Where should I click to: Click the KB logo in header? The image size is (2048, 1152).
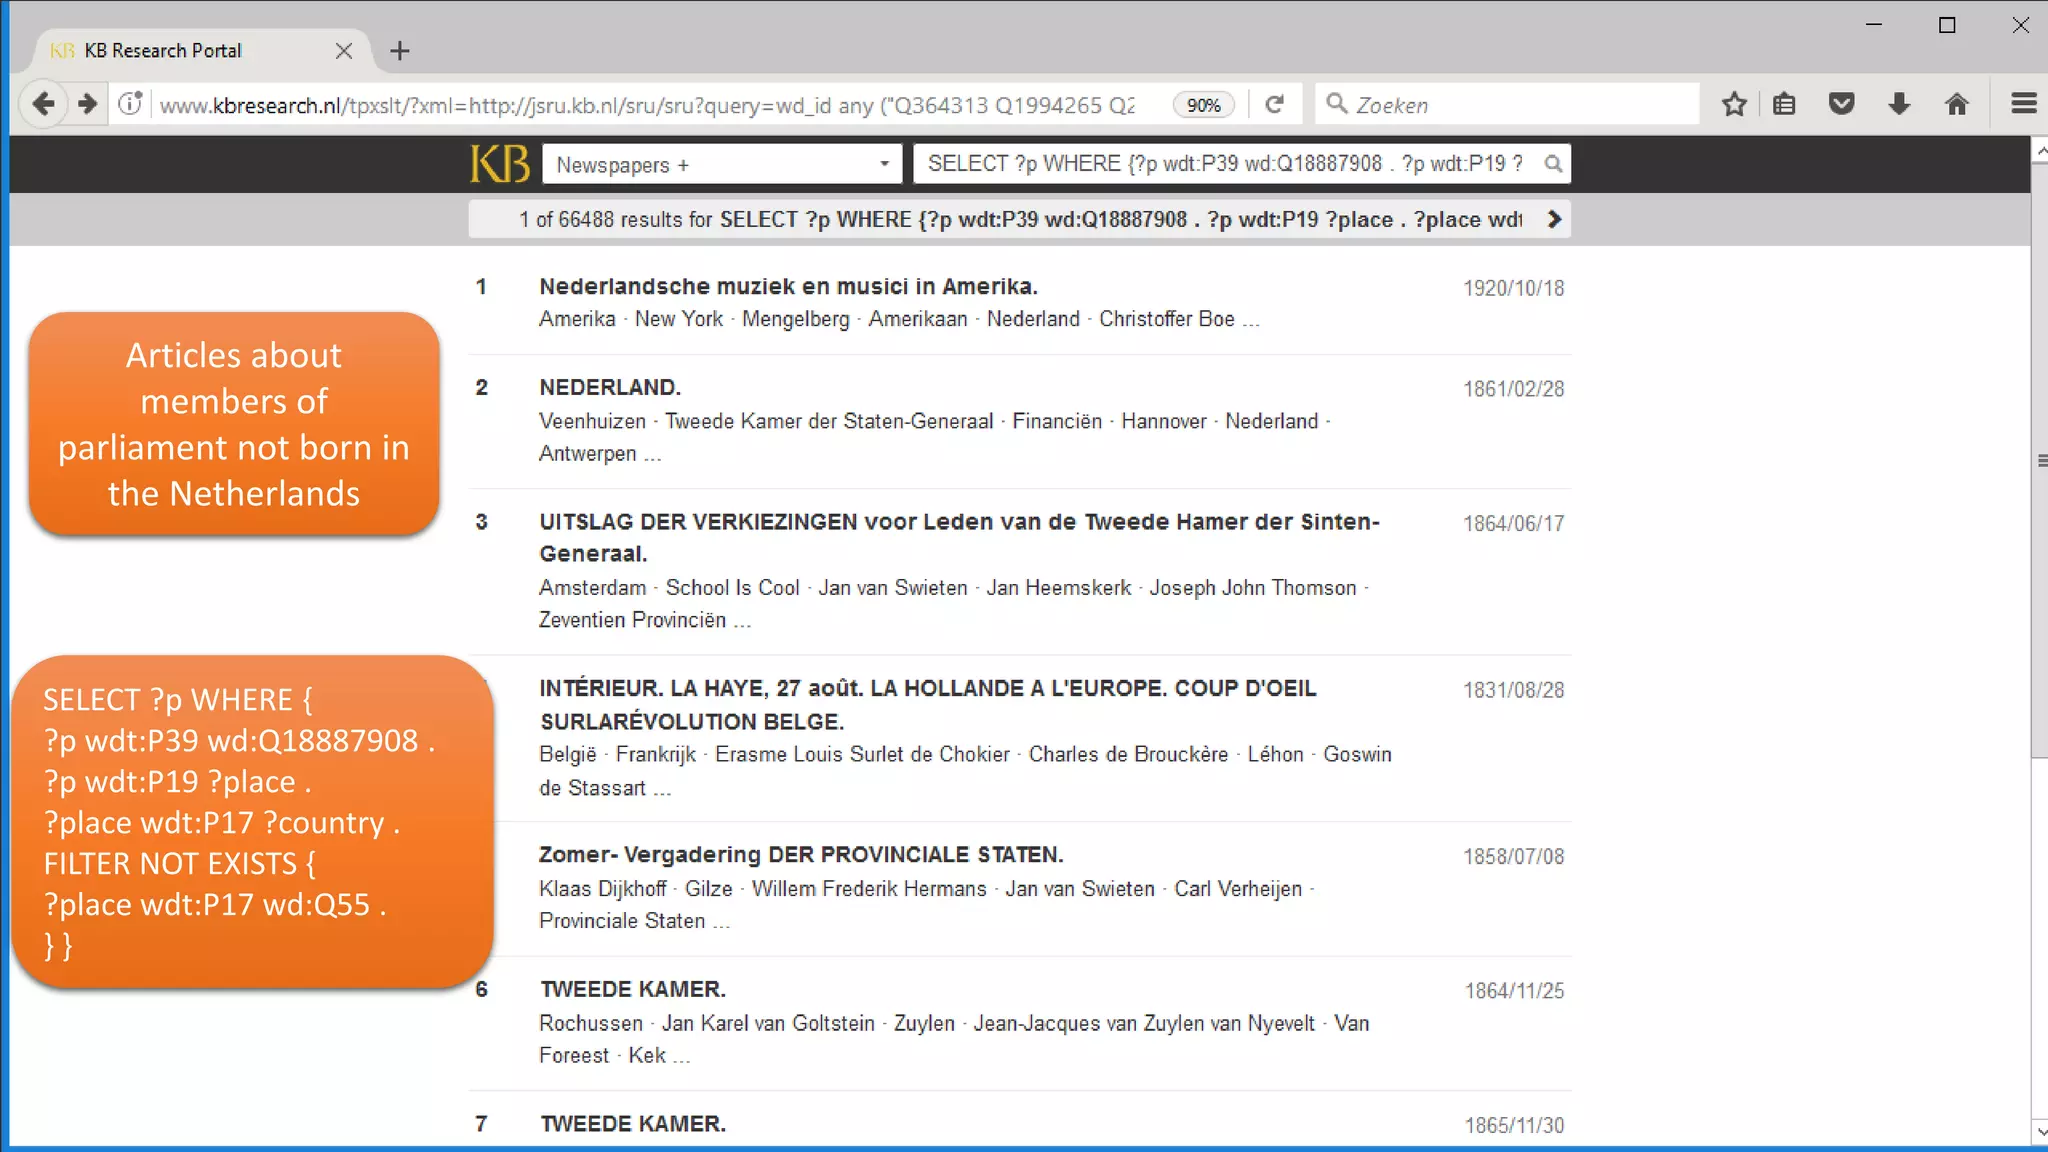coord(500,164)
